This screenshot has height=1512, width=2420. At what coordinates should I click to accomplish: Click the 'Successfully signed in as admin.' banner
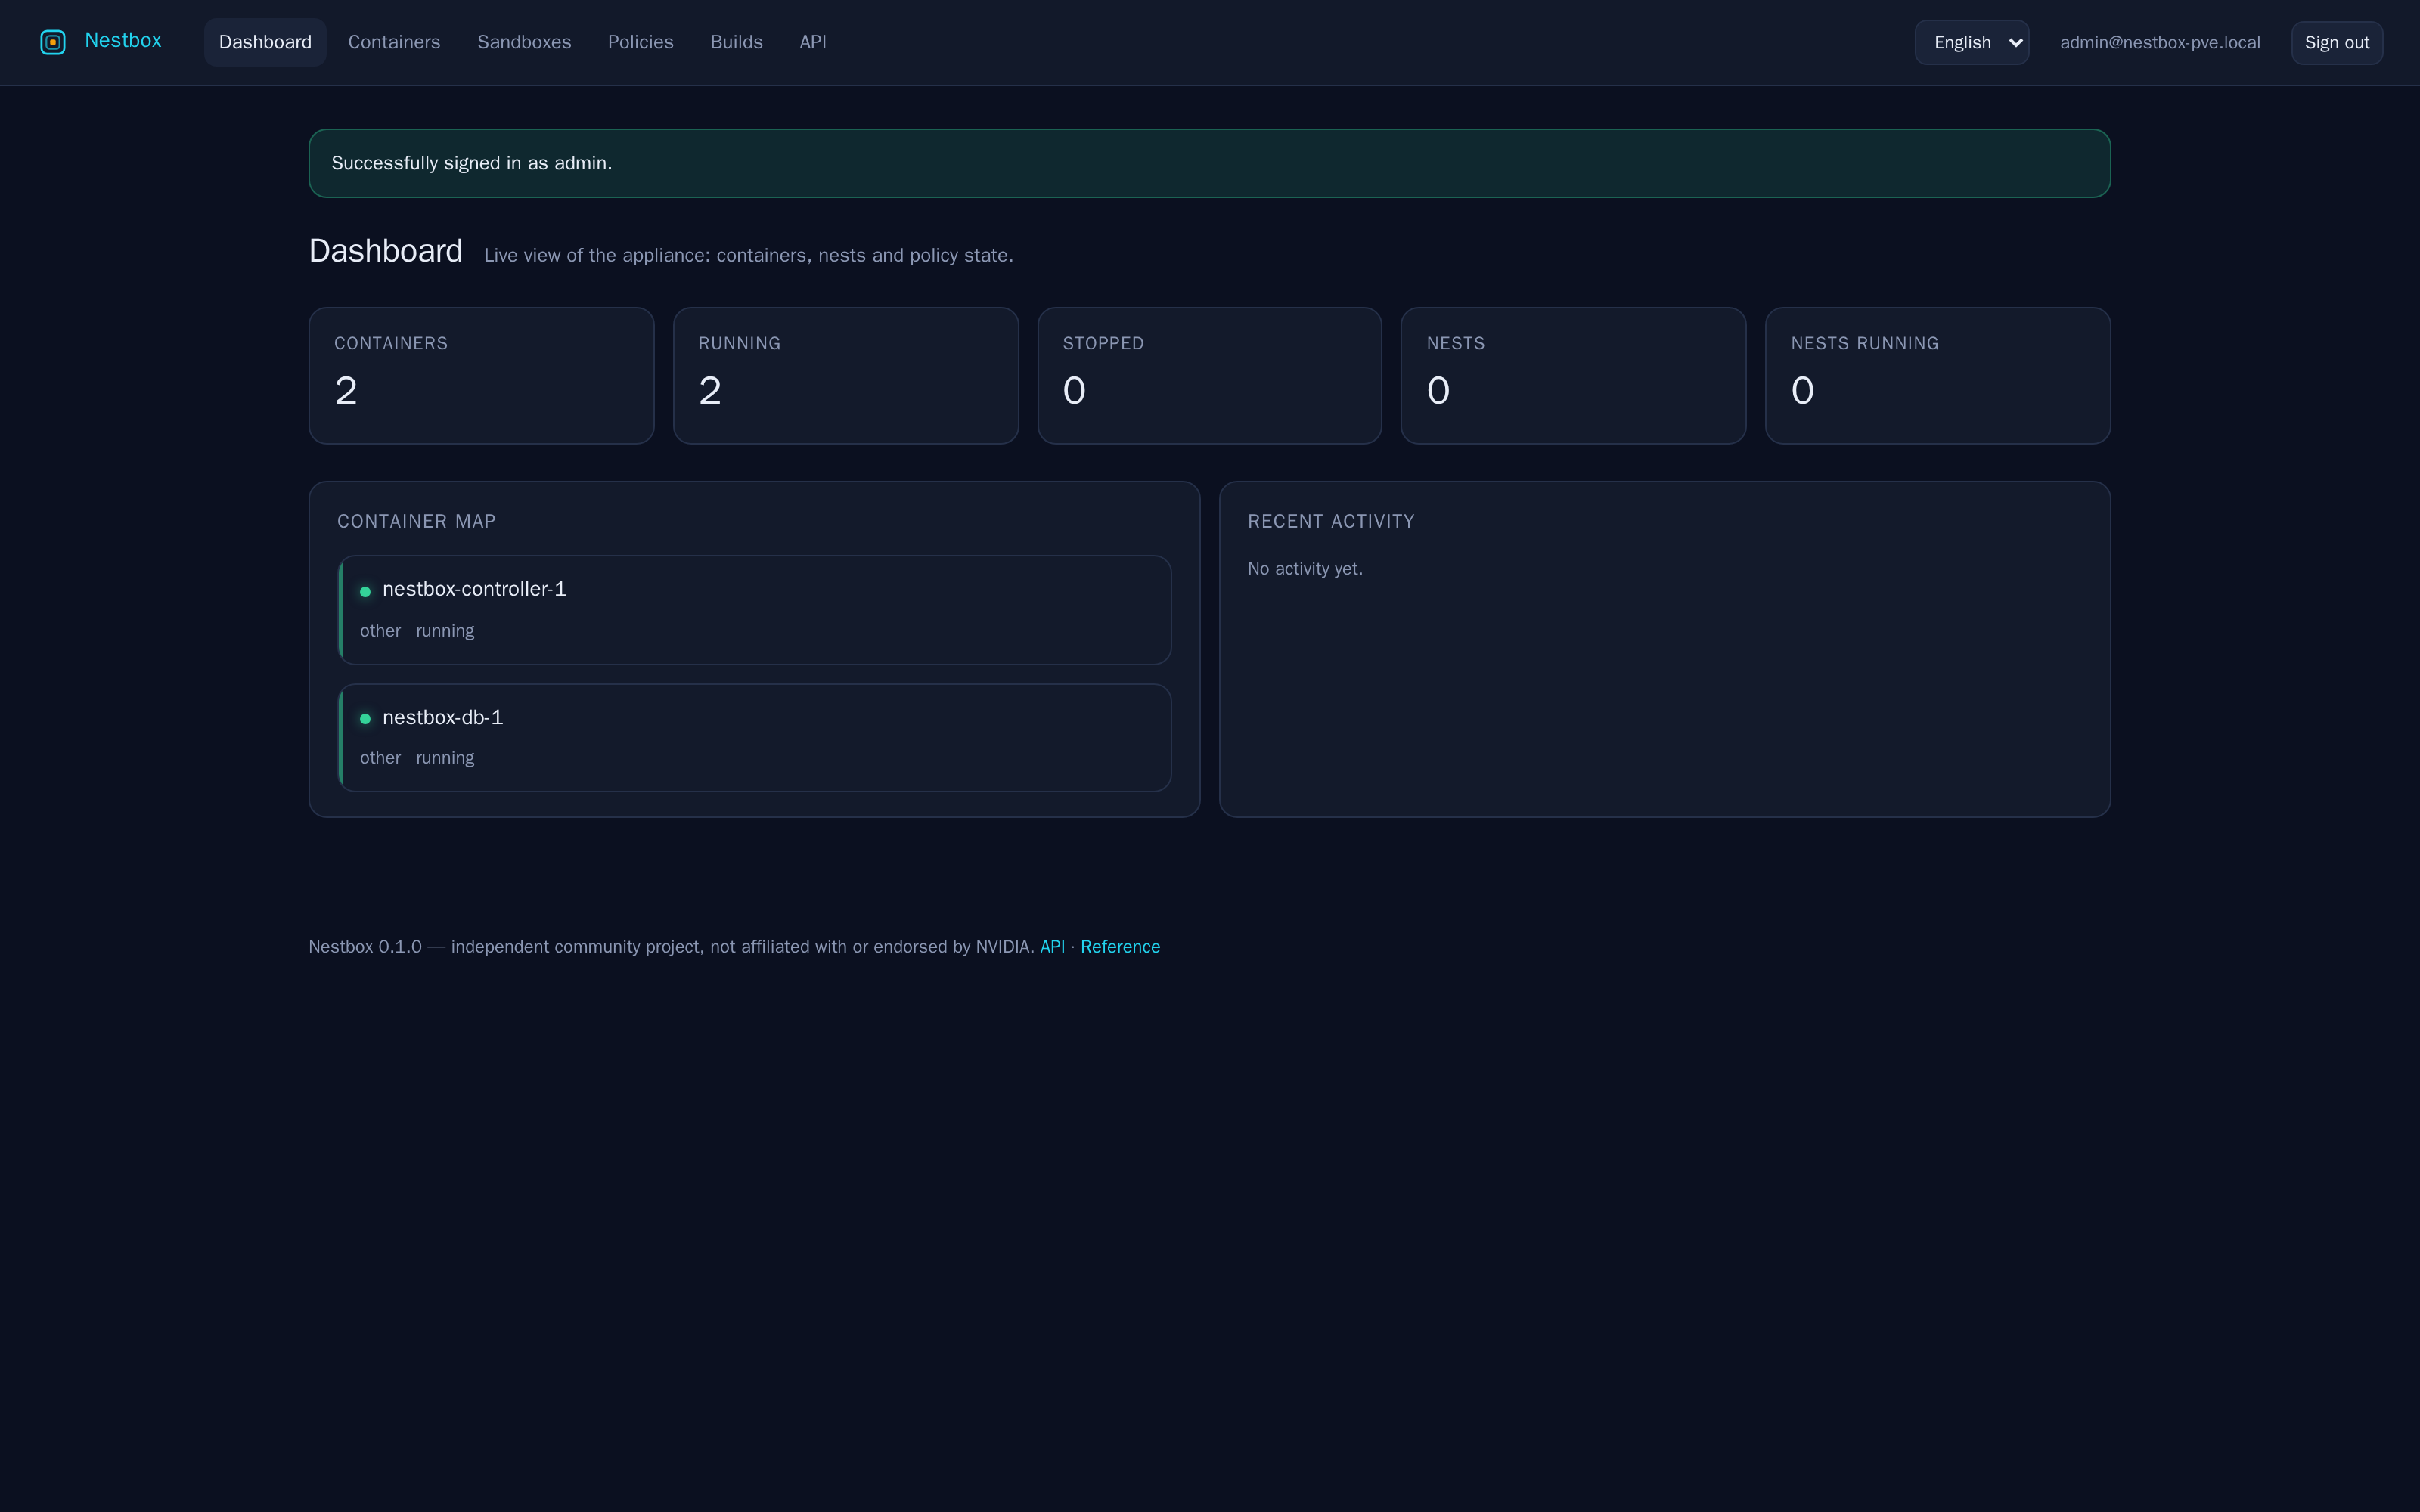pos(1209,163)
